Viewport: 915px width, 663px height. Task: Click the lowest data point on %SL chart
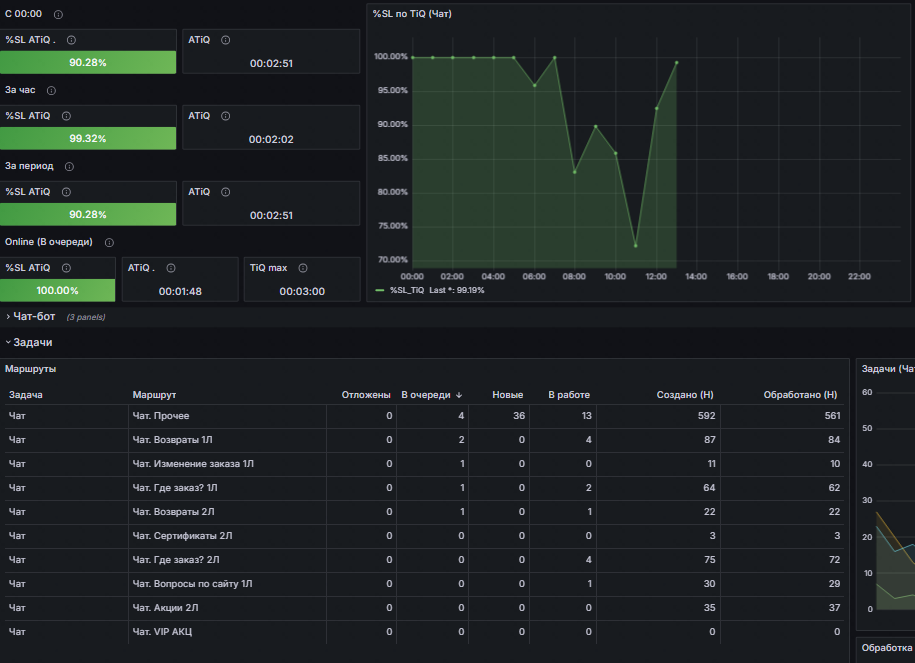pos(635,246)
